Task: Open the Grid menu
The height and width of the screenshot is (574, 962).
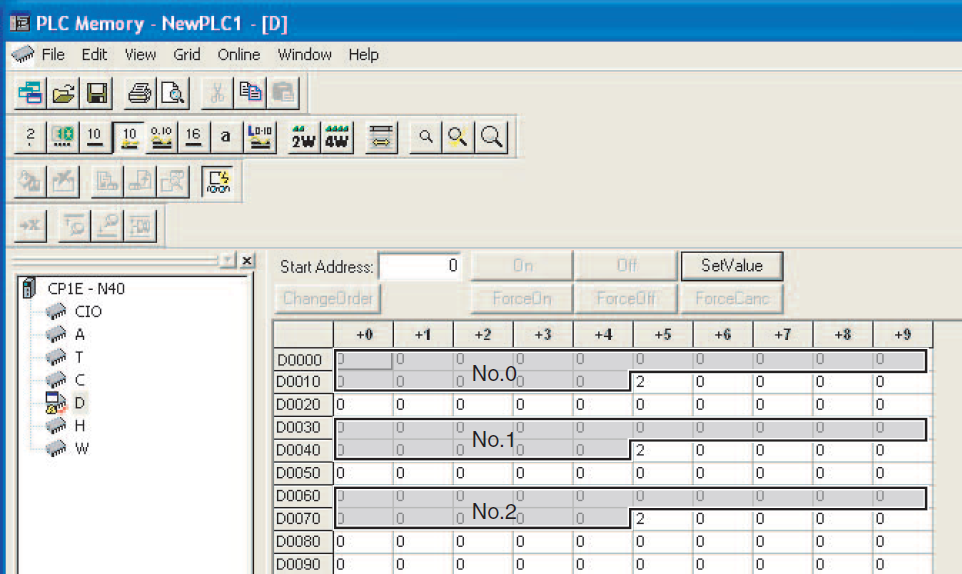Action: [187, 55]
